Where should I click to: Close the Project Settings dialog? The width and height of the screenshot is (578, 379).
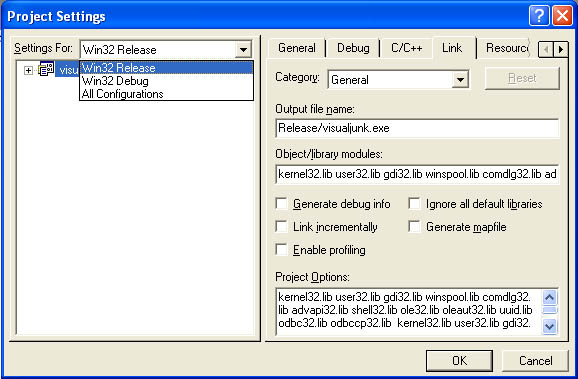[563, 16]
